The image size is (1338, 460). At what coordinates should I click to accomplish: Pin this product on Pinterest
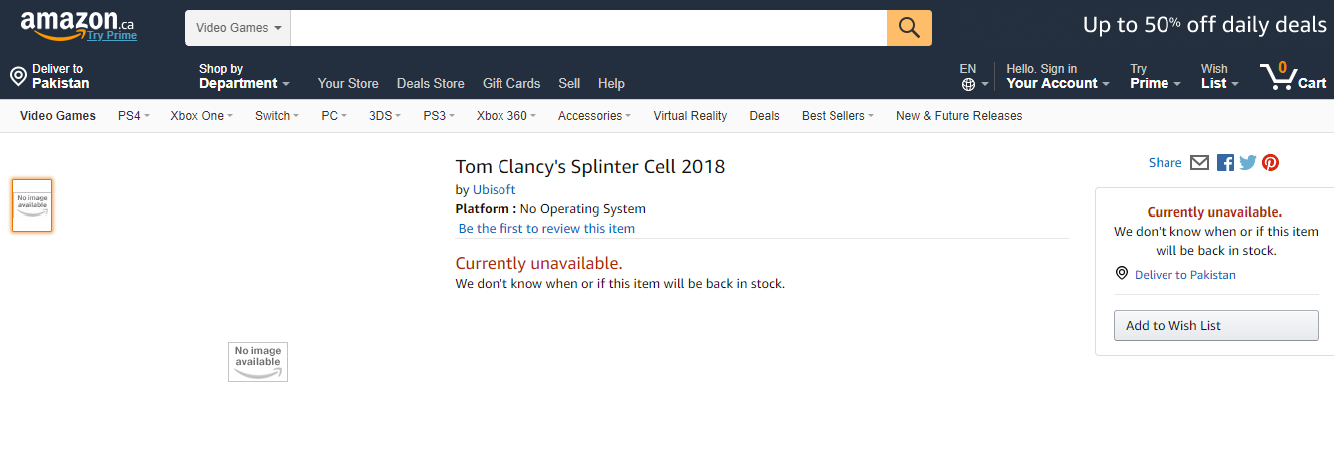1270,163
